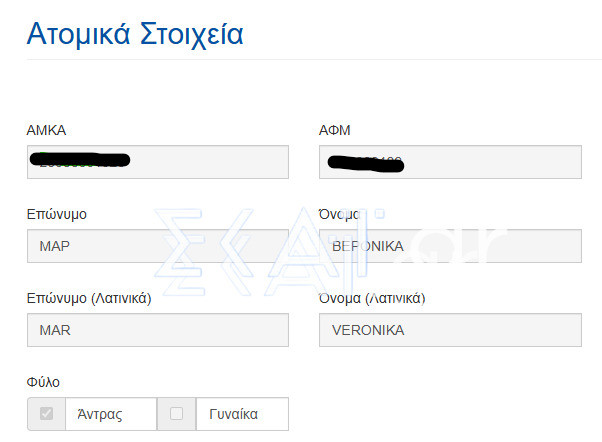The width and height of the screenshot is (602, 442).
Task: Click the Ατομικά Στοιχεία page heading
Action: pyautogui.click(x=135, y=35)
